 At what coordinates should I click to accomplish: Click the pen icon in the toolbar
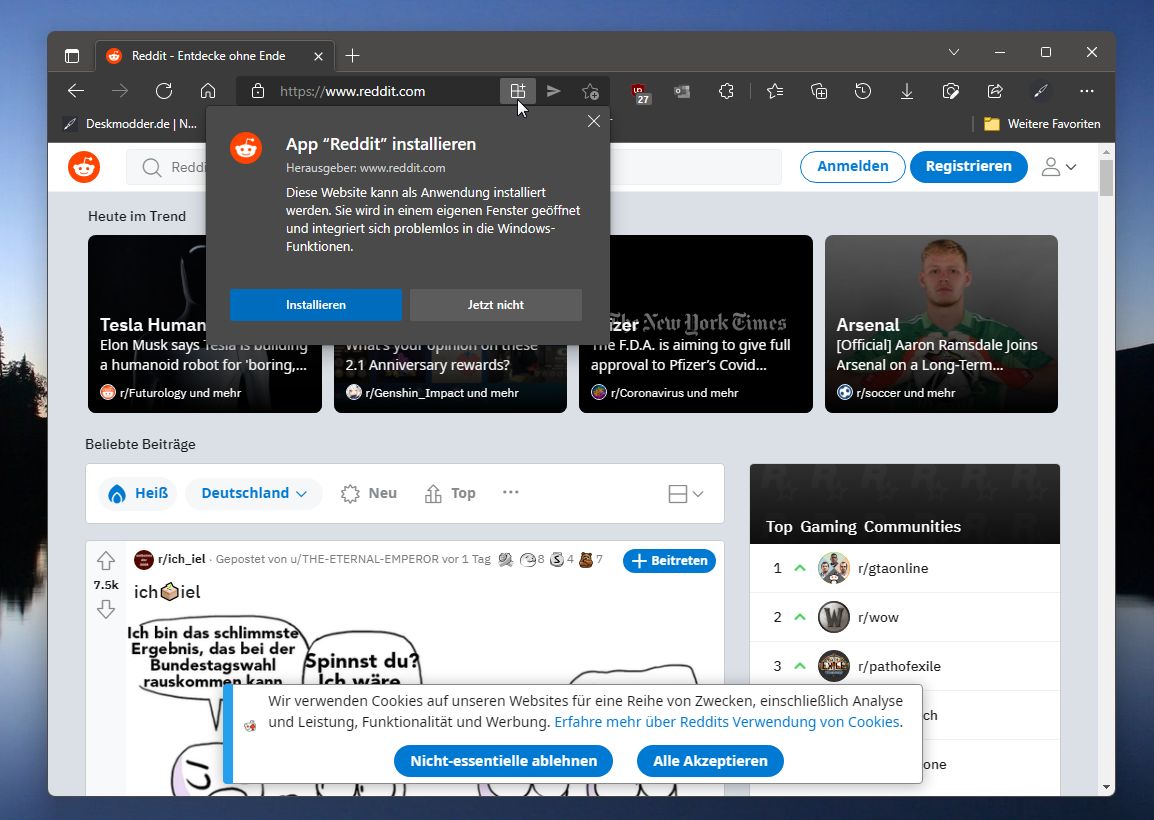coord(1040,91)
